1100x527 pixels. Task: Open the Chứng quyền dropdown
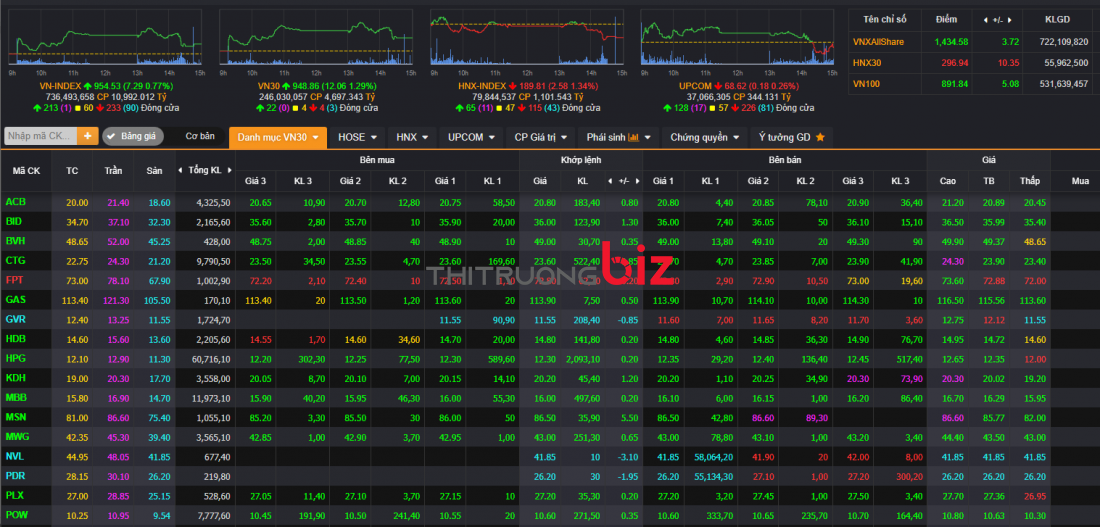coord(704,138)
